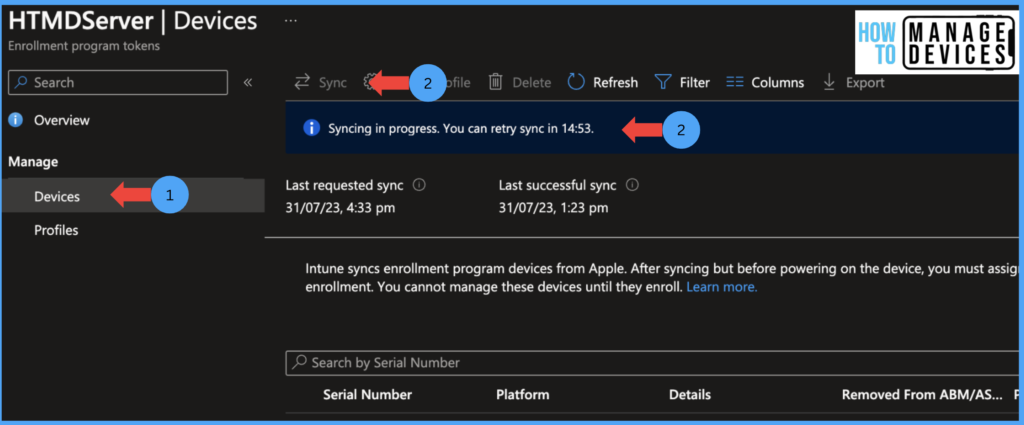Click the Overview info icon in sidebar
The height and width of the screenshot is (425, 1024).
(16, 120)
